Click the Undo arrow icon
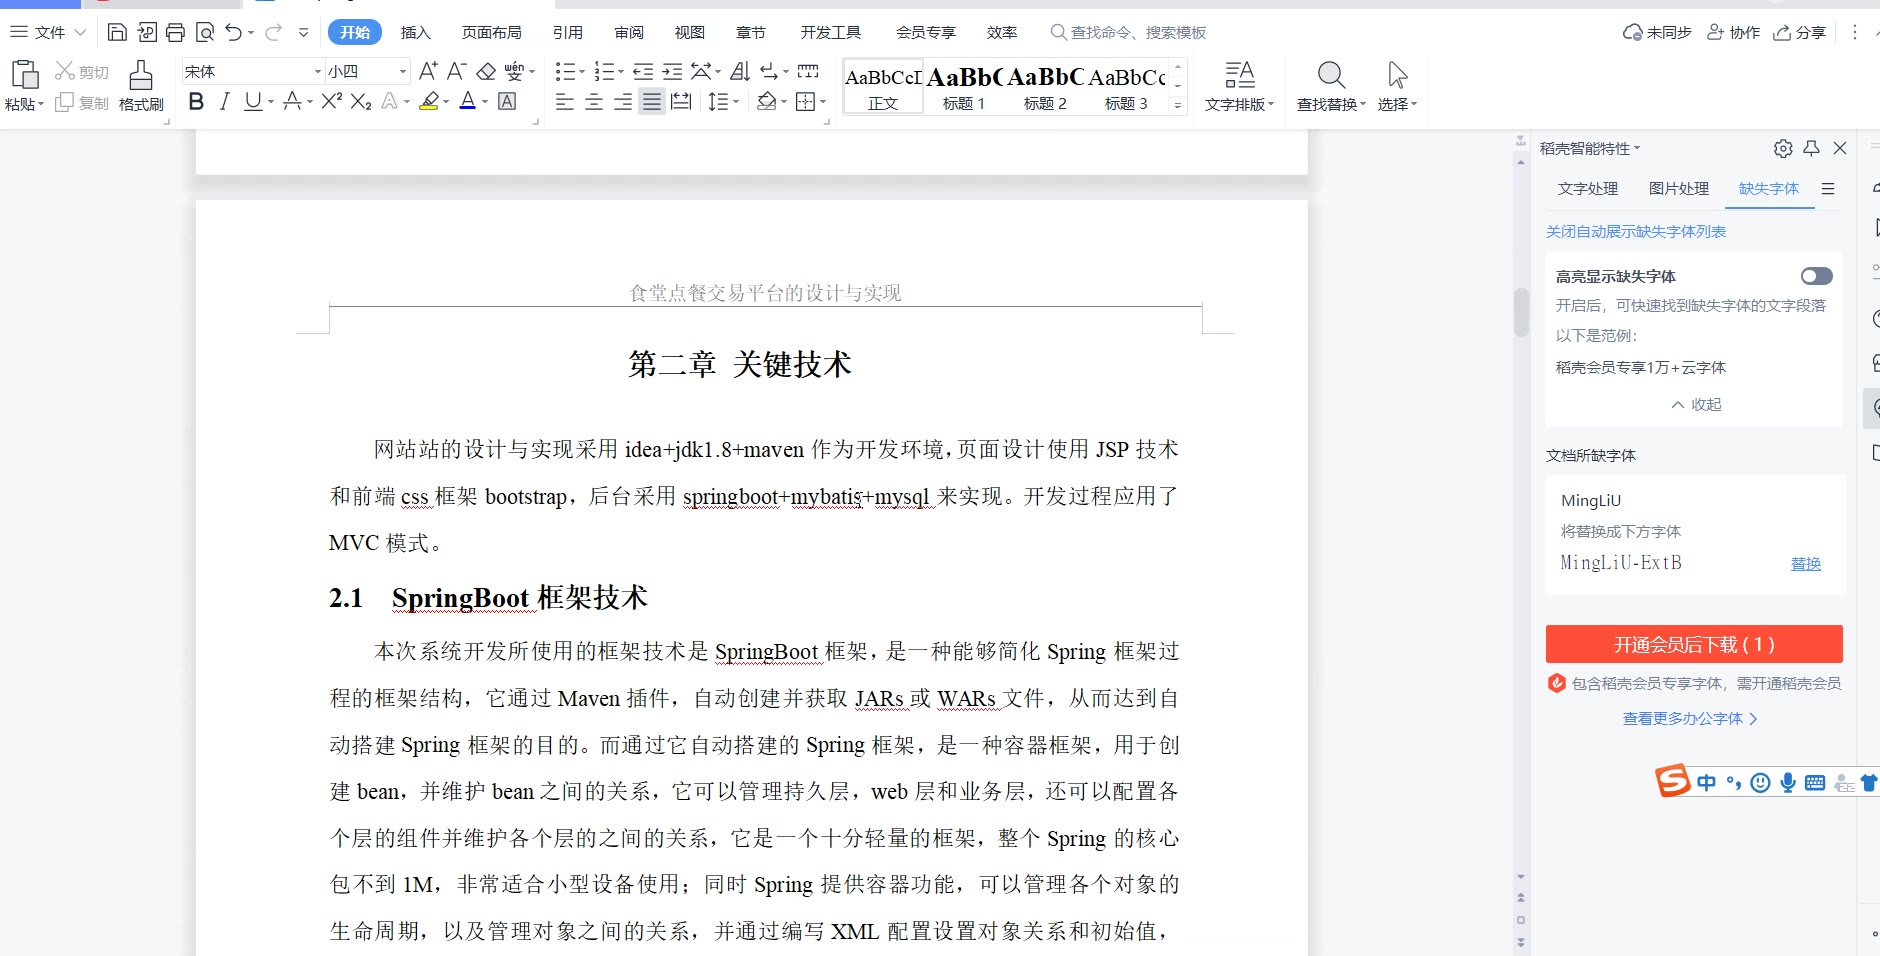 click(x=233, y=32)
